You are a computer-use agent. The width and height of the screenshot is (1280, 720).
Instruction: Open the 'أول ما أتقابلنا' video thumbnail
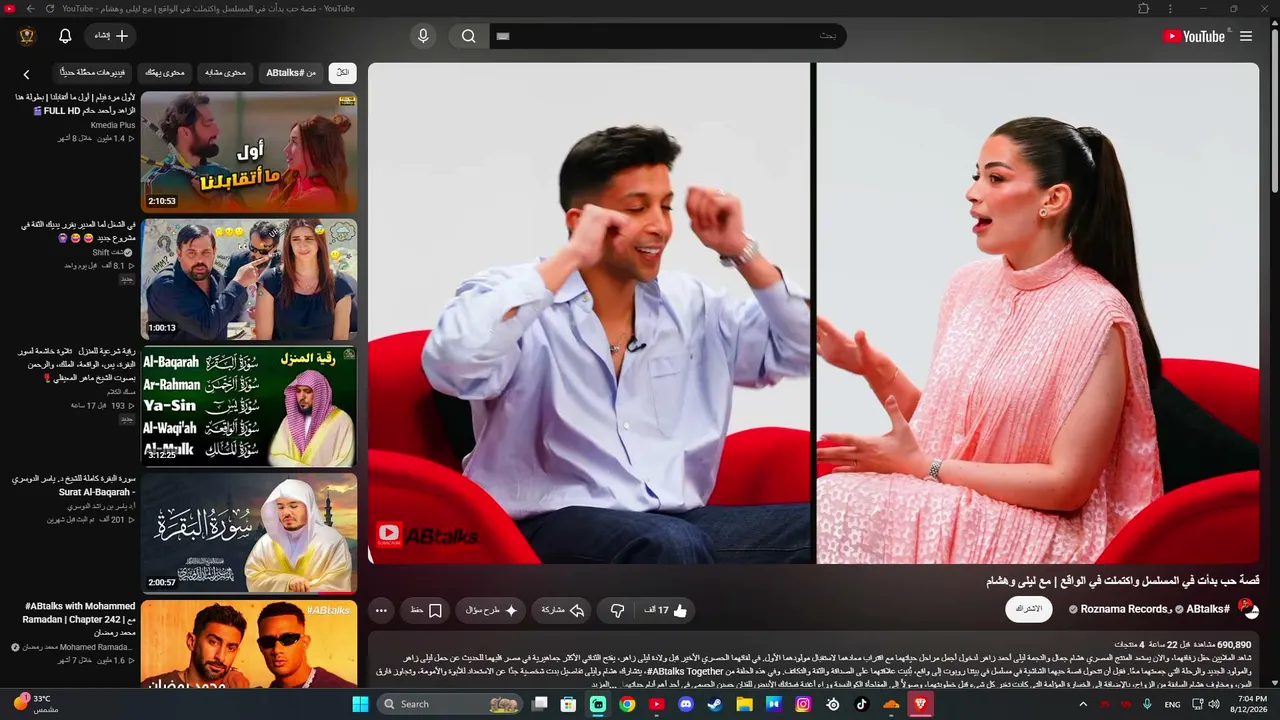tap(249, 152)
